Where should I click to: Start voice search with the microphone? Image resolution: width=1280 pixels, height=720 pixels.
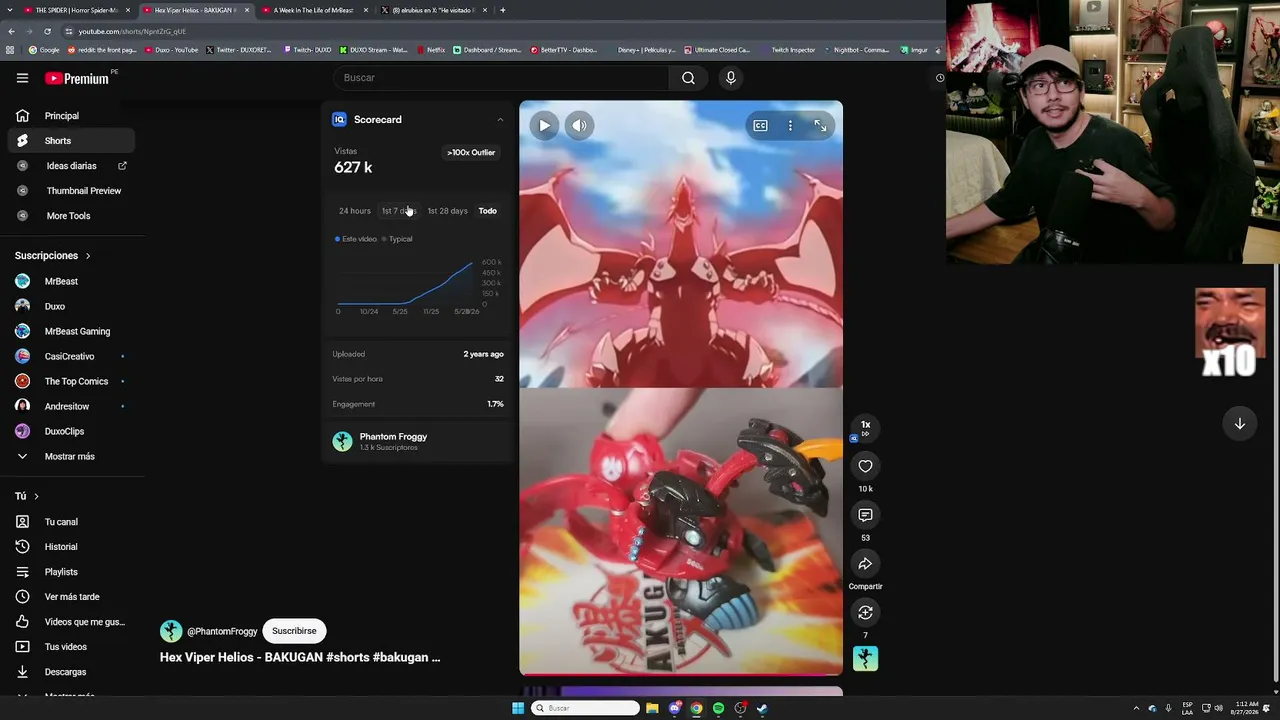click(x=730, y=78)
